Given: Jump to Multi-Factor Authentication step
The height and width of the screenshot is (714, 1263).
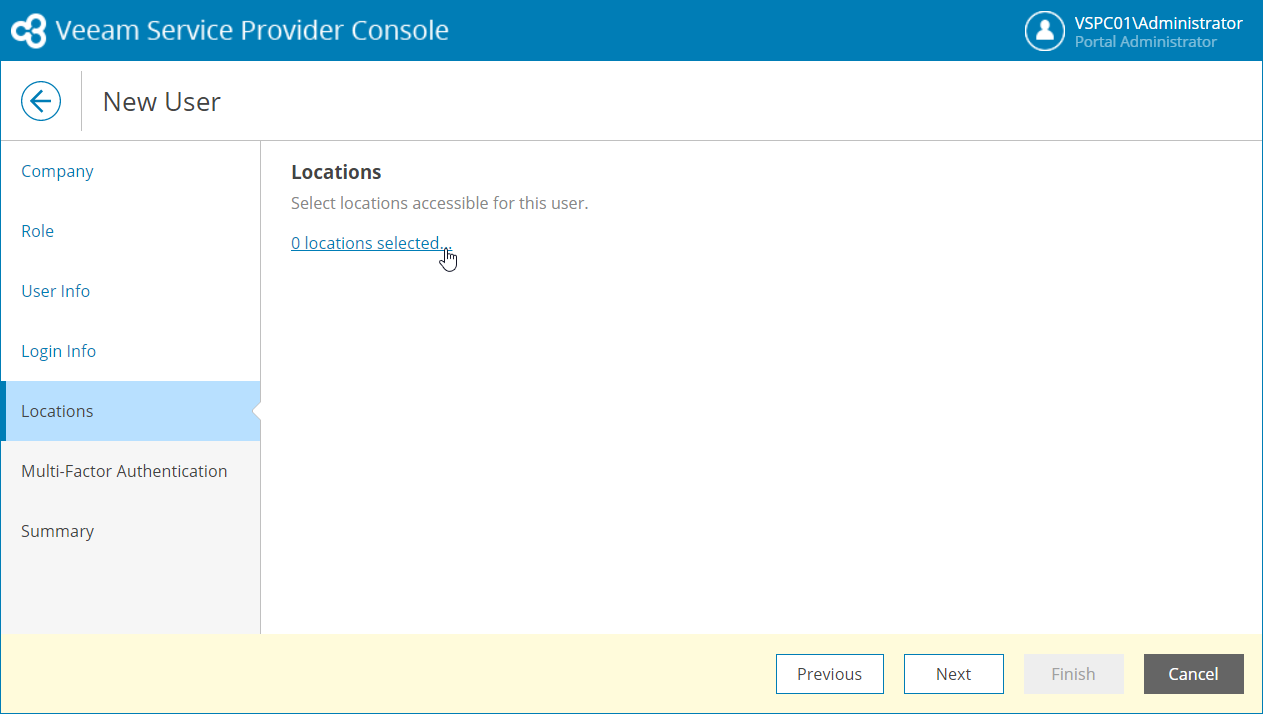Looking at the screenshot, I should (130, 471).
